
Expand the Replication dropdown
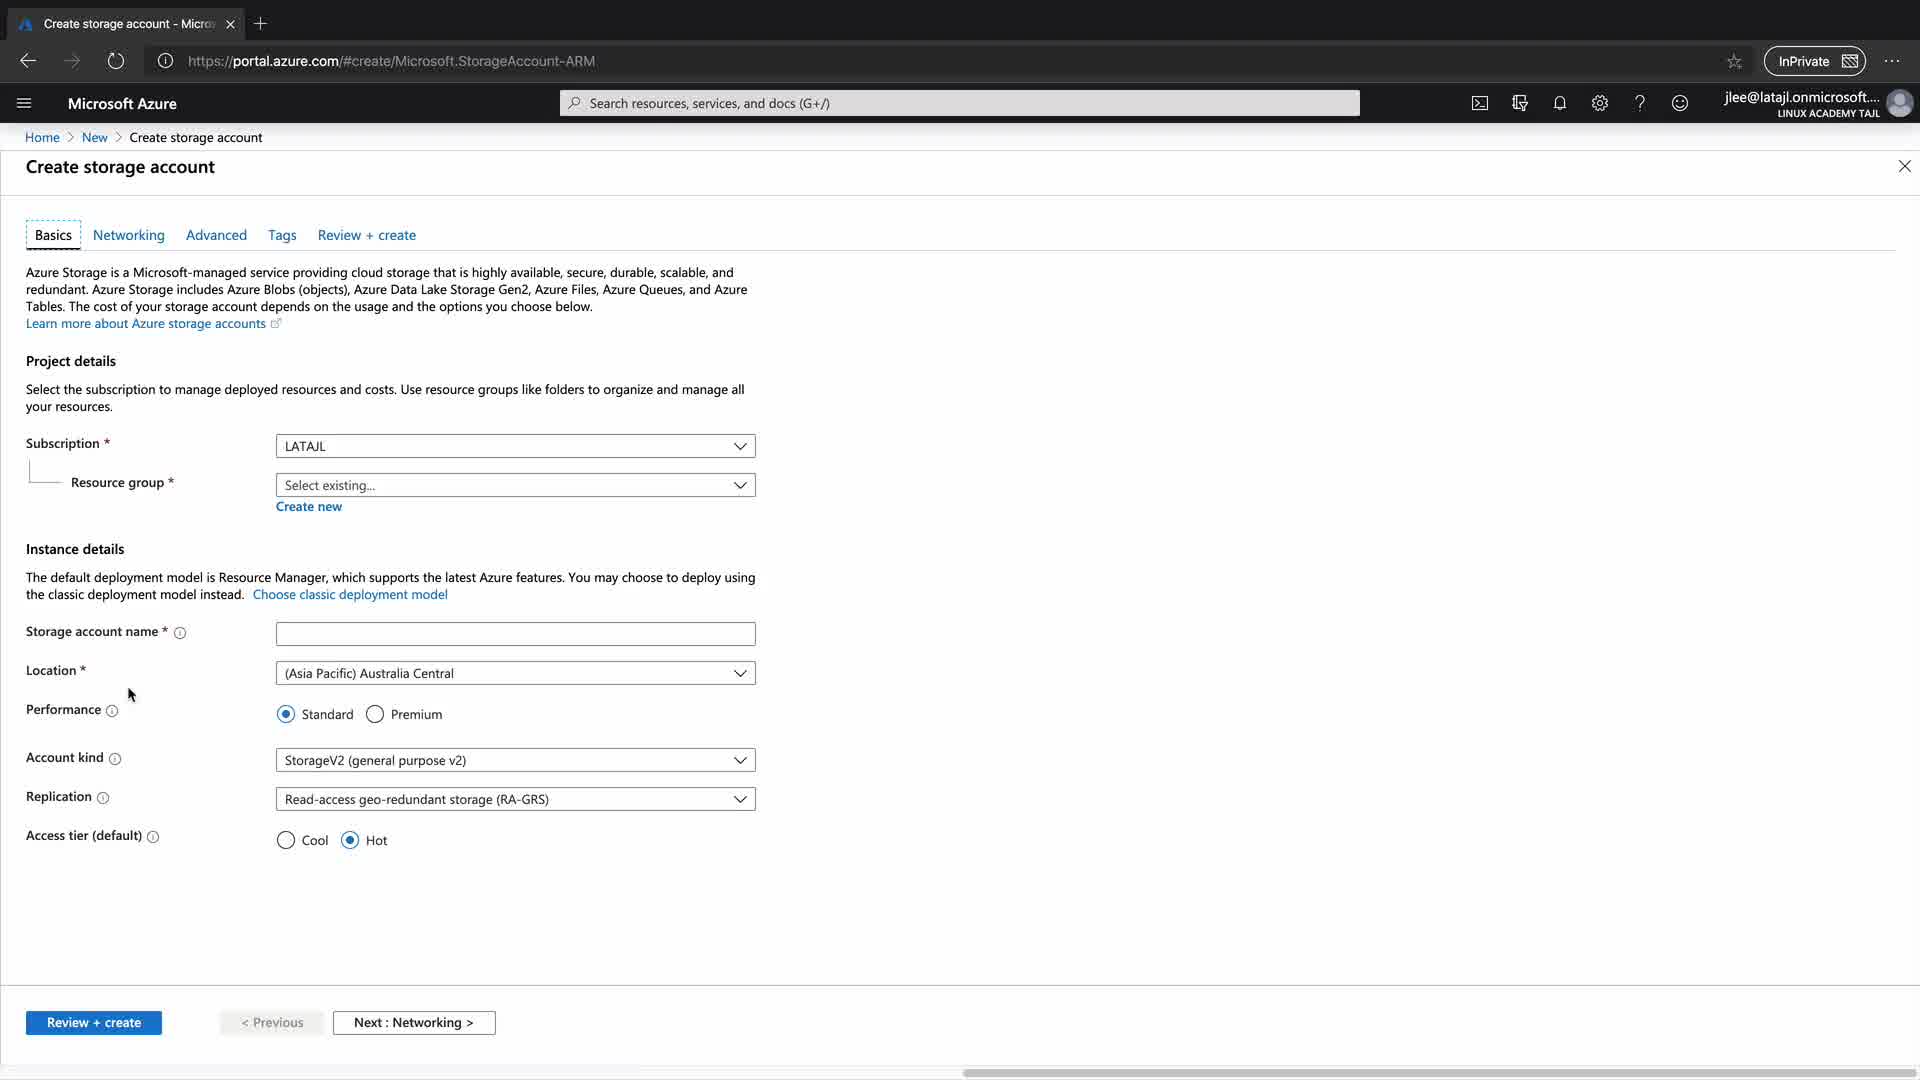(515, 799)
